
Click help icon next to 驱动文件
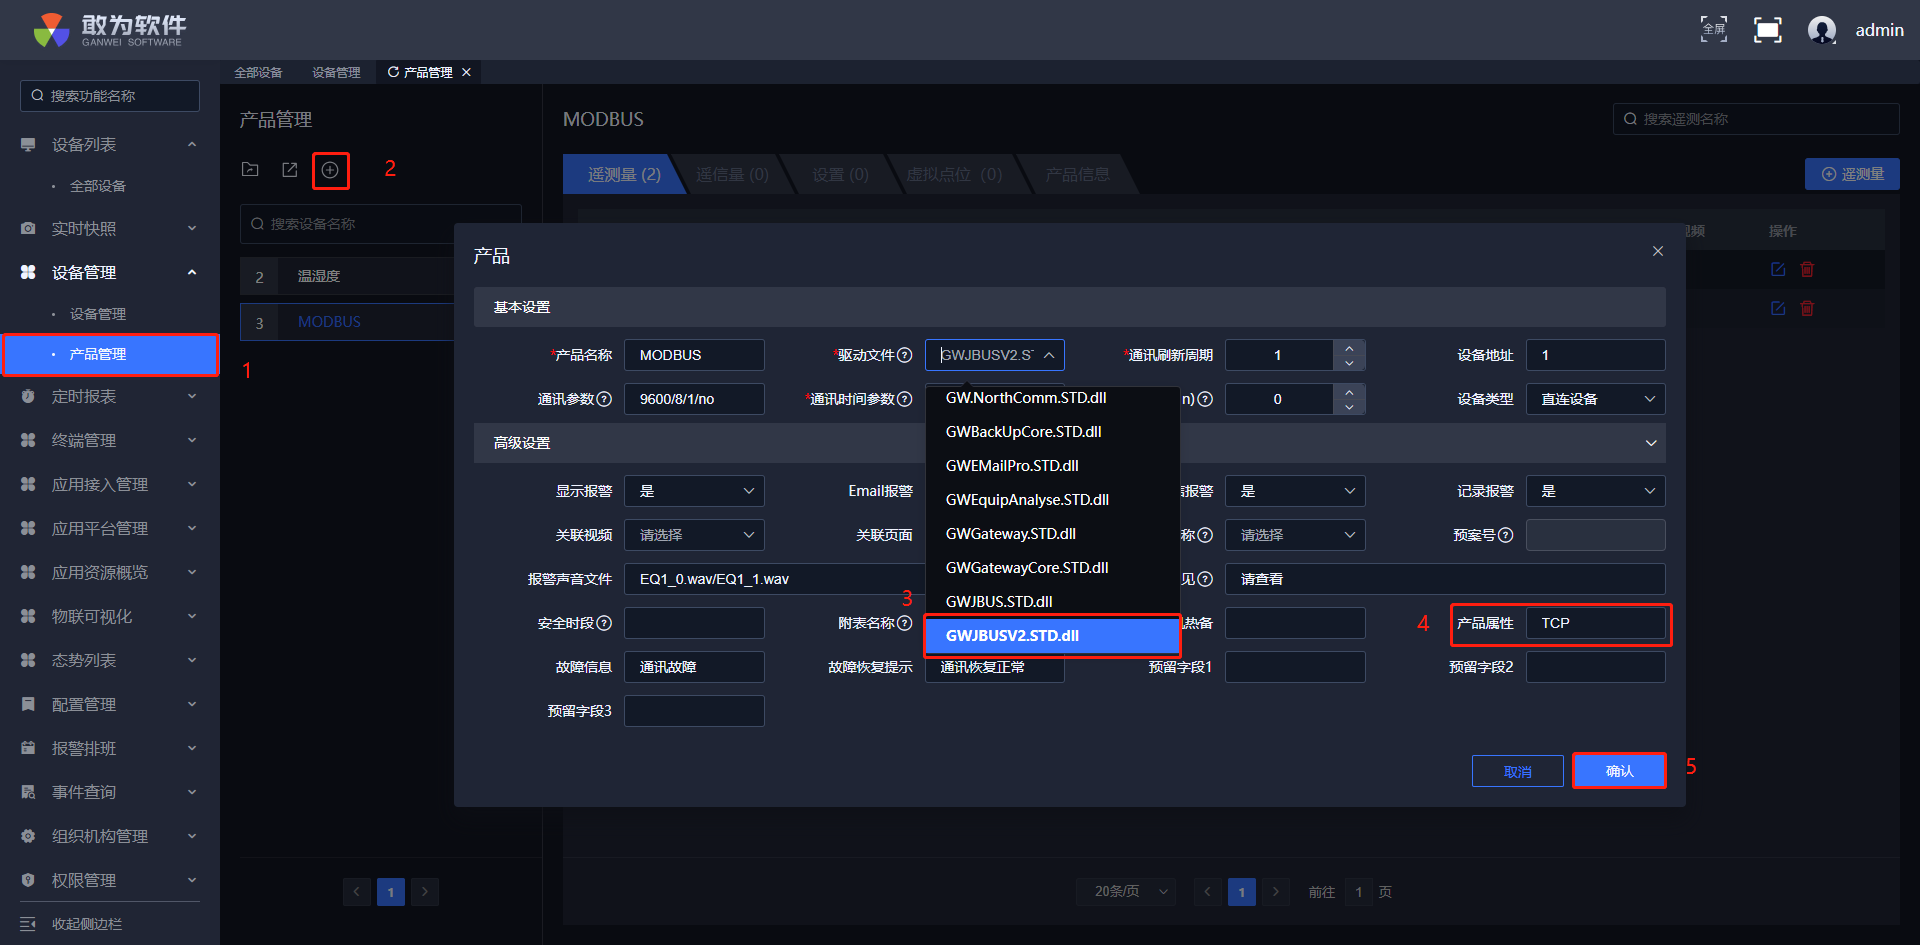905,355
